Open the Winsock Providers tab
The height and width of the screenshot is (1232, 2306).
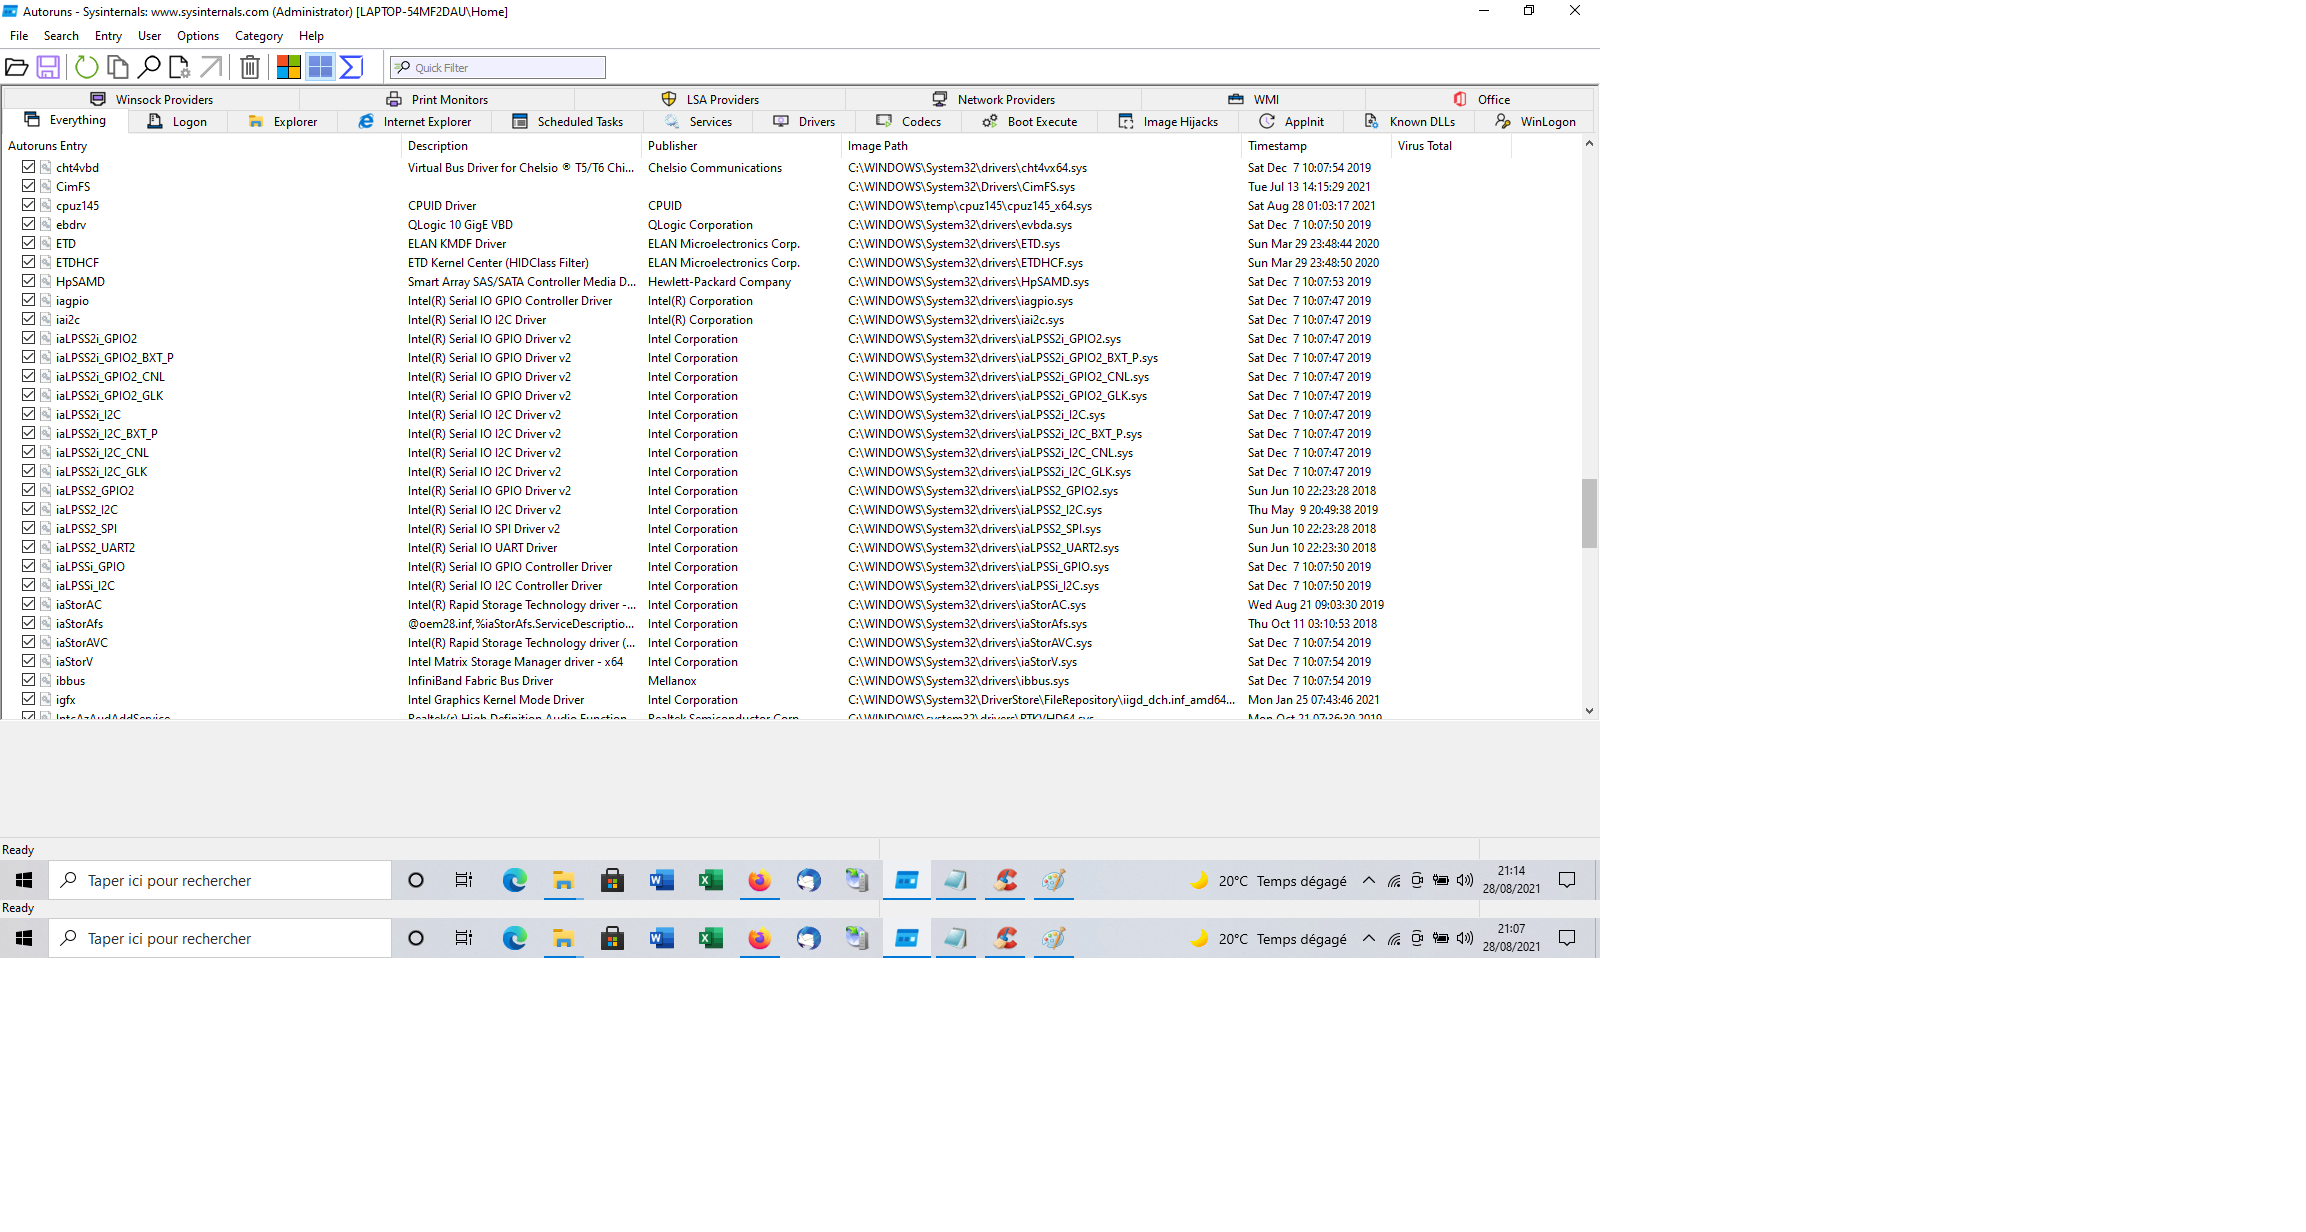(152, 99)
